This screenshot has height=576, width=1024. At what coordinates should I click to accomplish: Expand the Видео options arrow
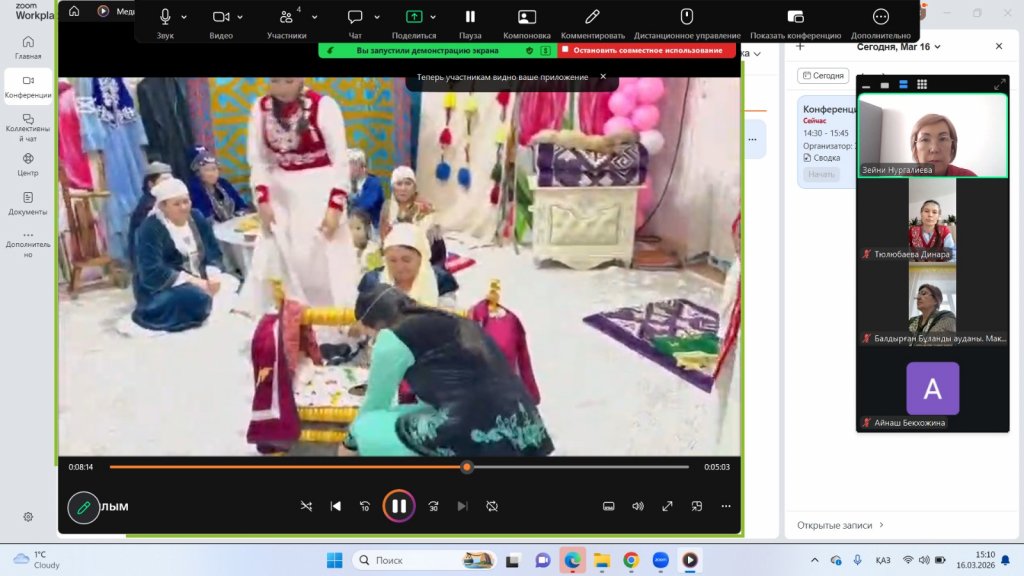click(x=243, y=17)
